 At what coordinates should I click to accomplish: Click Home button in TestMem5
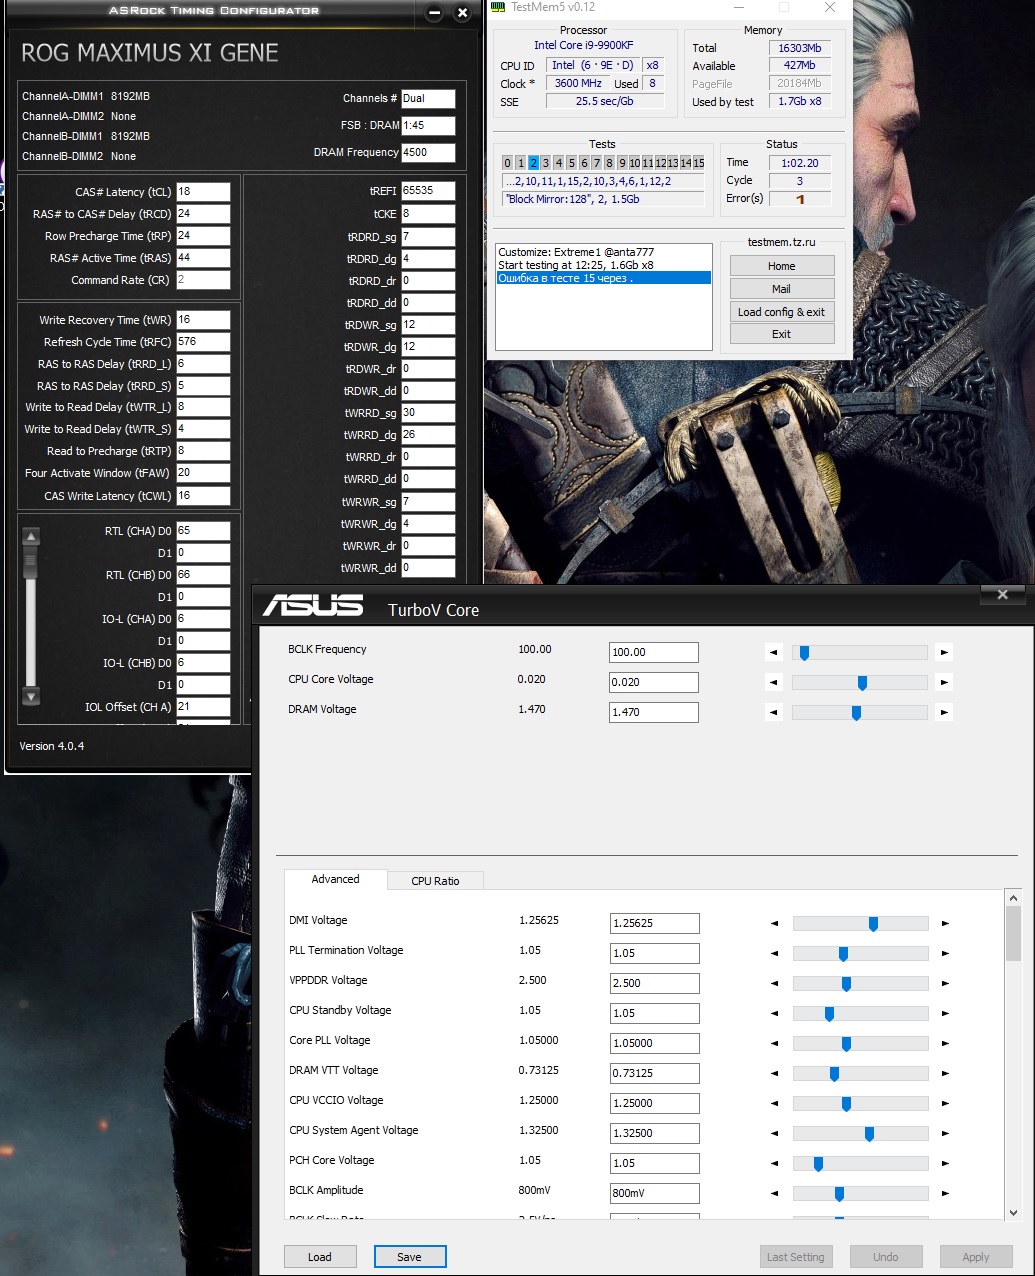(782, 266)
